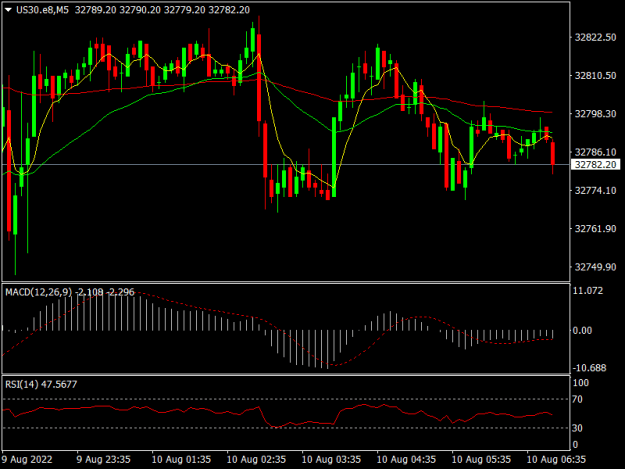This screenshot has height=469, width=625.
Task: Click the RSI 100 scale label
Action: coord(580,383)
